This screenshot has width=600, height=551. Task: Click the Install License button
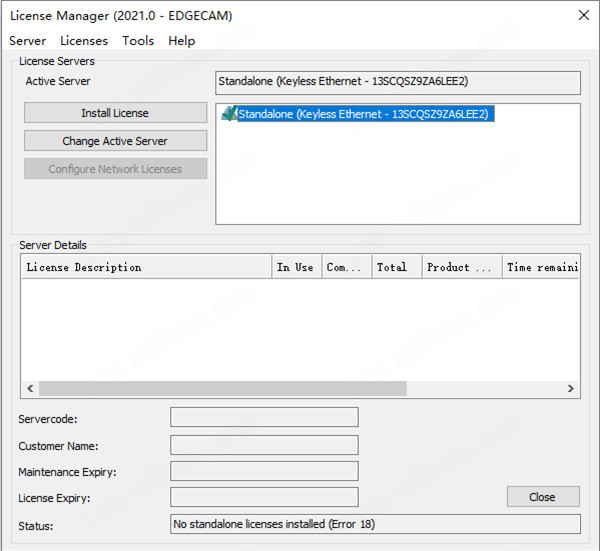click(115, 113)
